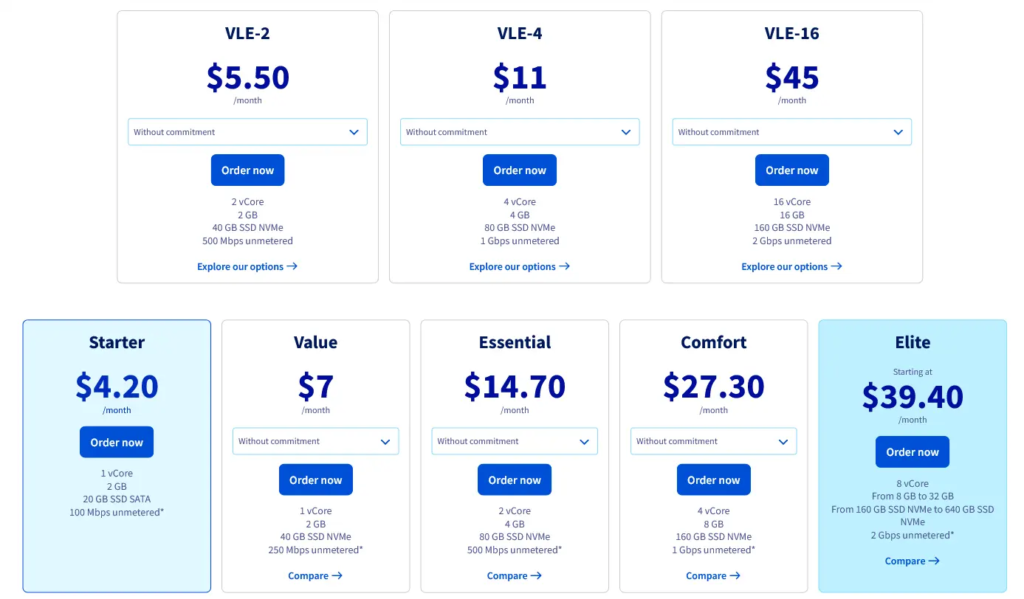Click Order now under the Essential plan
Screen dimensions: 1024x599
(x=515, y=480)
